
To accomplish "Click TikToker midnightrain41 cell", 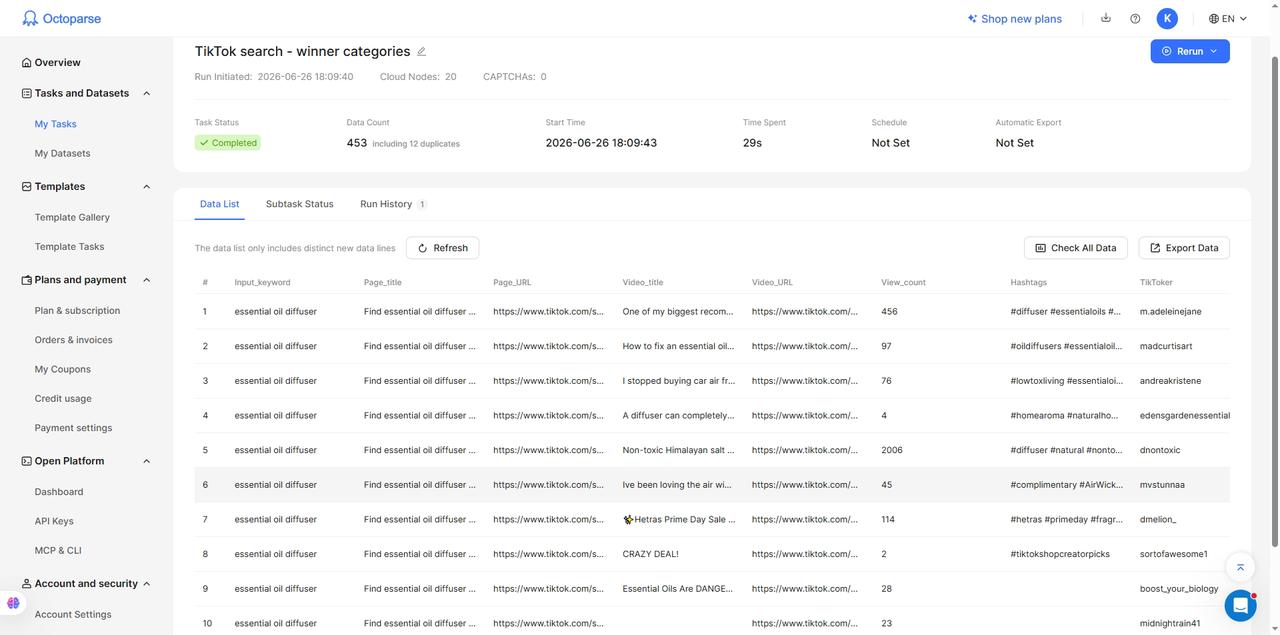I will [x=1170, y=623].
